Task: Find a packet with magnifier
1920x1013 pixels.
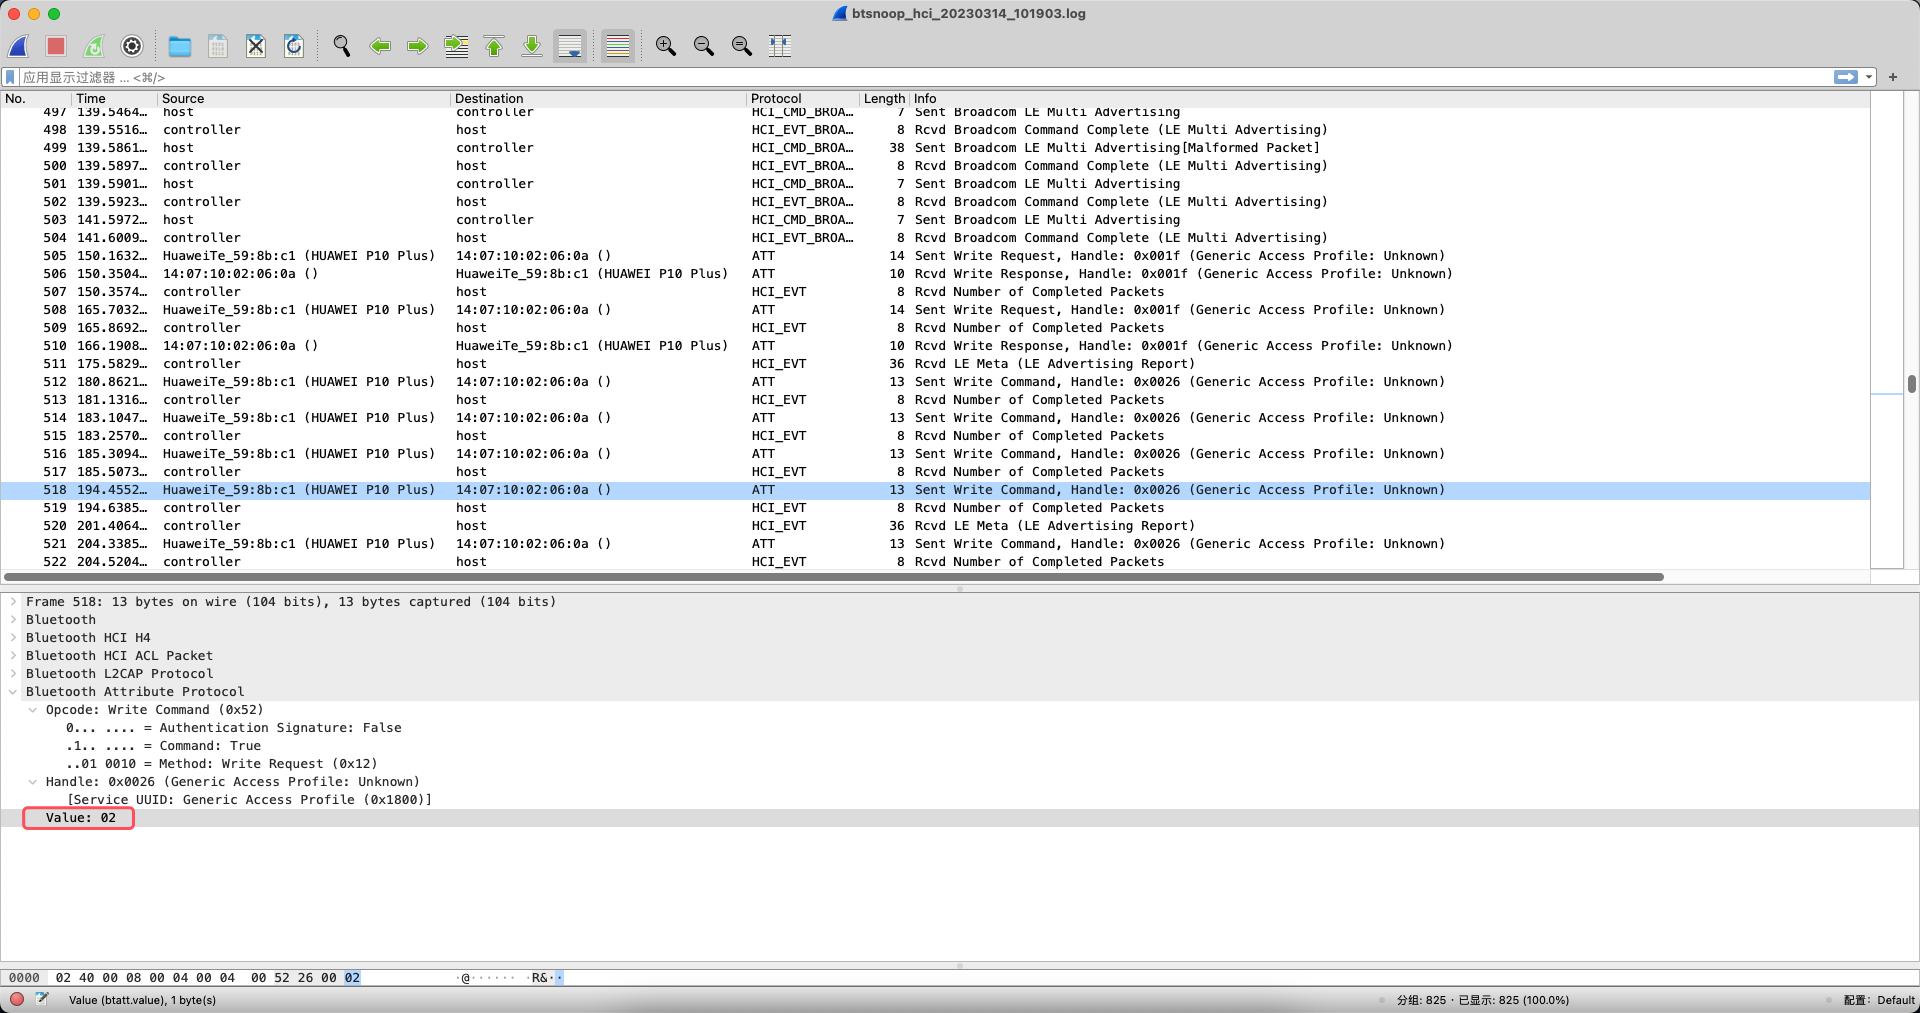Action: pos(342,46)
